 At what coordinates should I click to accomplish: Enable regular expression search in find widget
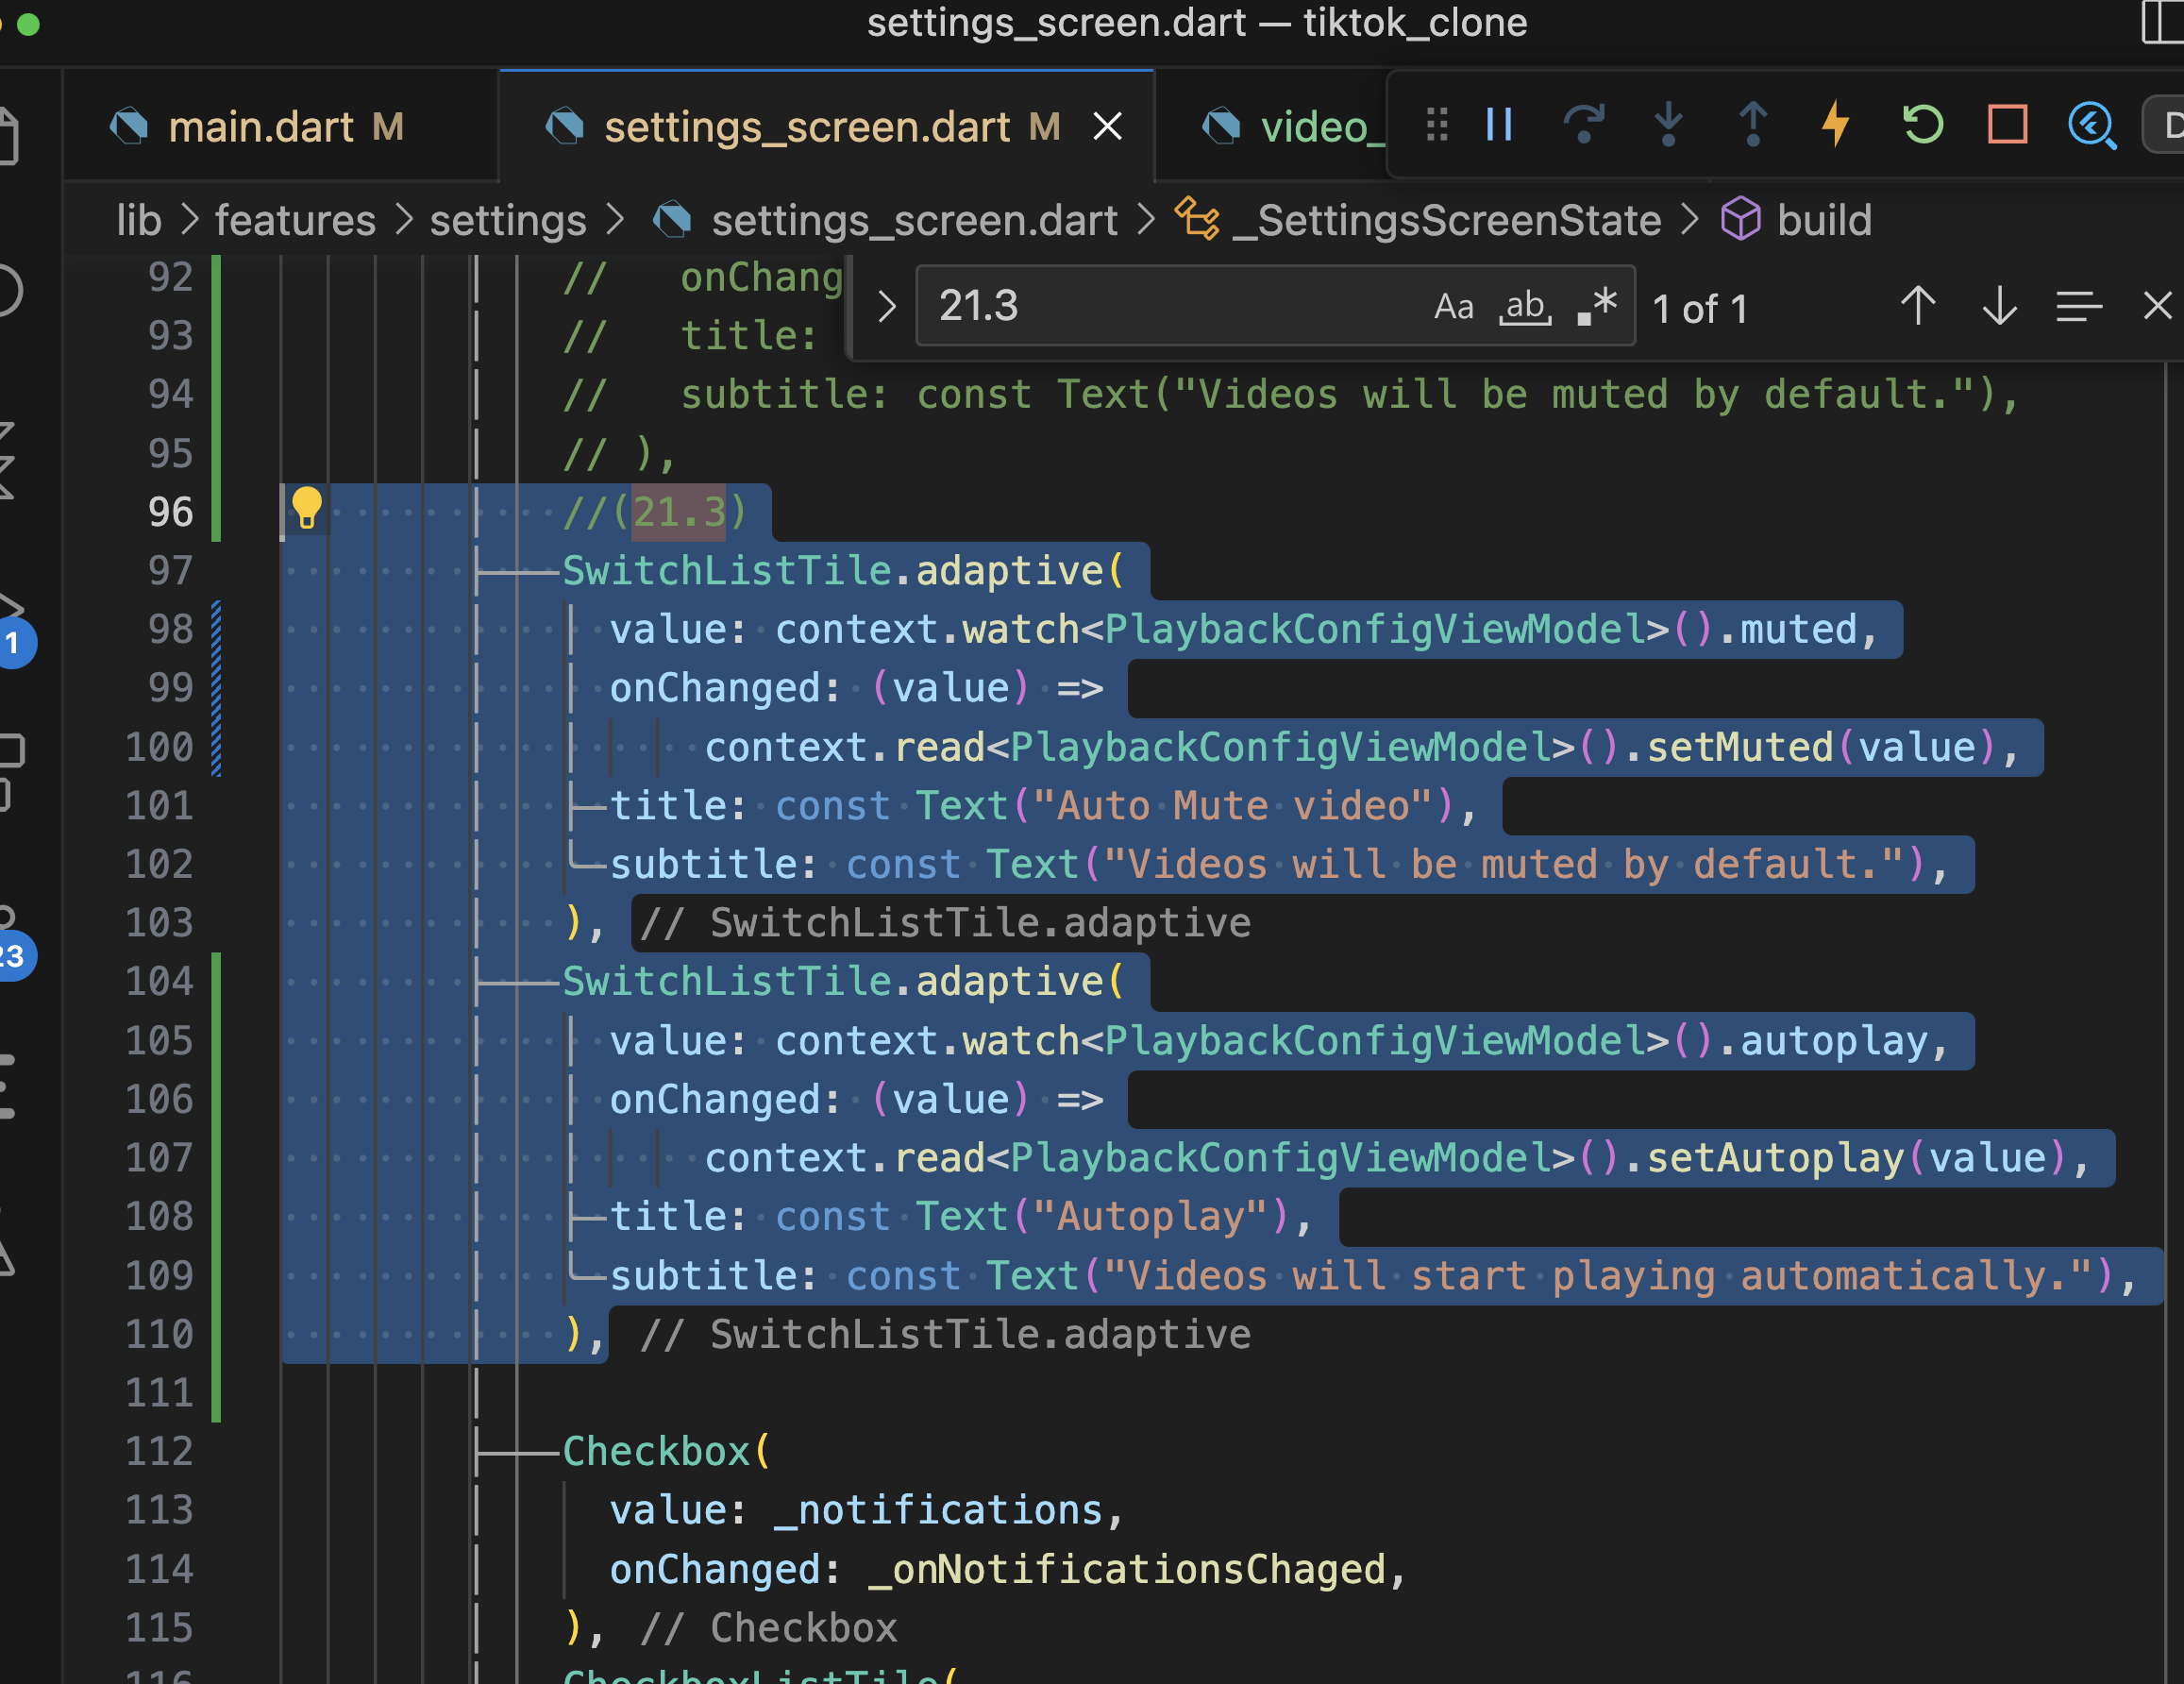1597,306
